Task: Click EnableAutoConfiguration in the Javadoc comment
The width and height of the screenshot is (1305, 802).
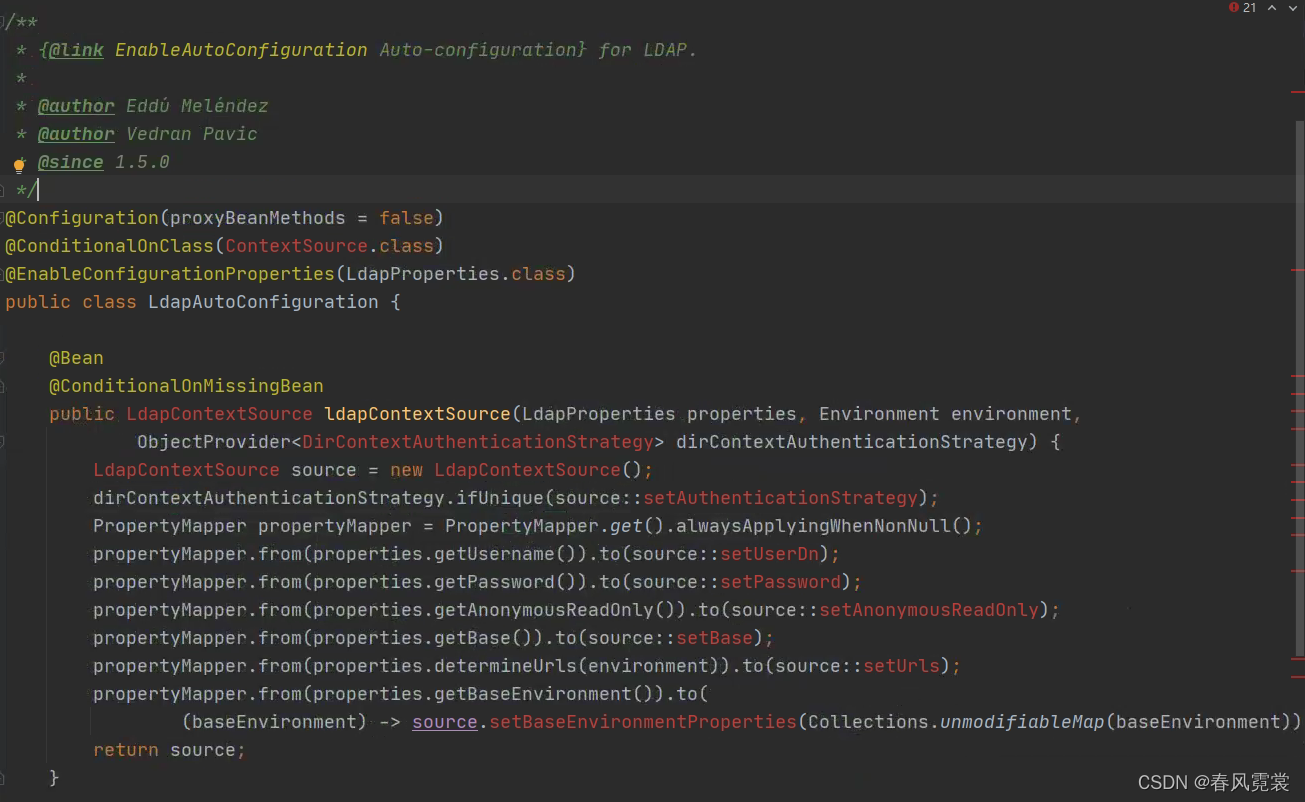Action: click(241, 50)
